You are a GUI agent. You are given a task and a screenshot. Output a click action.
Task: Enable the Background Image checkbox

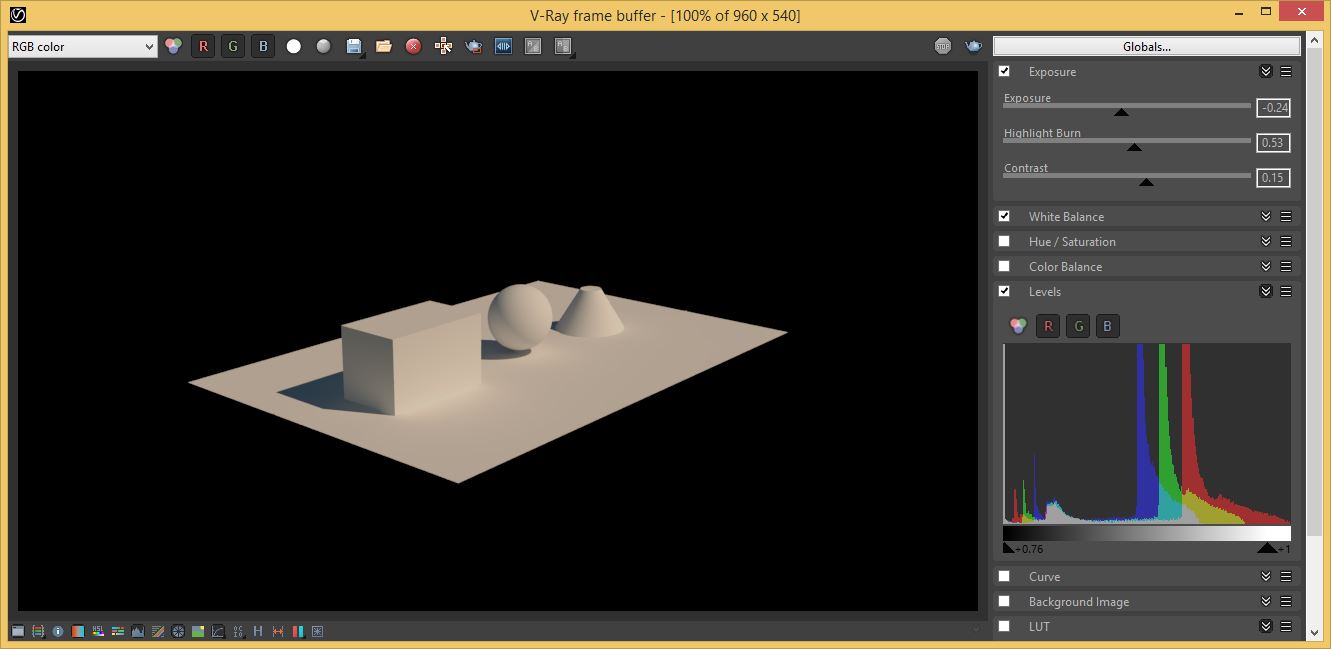[x=1004, y=601]
